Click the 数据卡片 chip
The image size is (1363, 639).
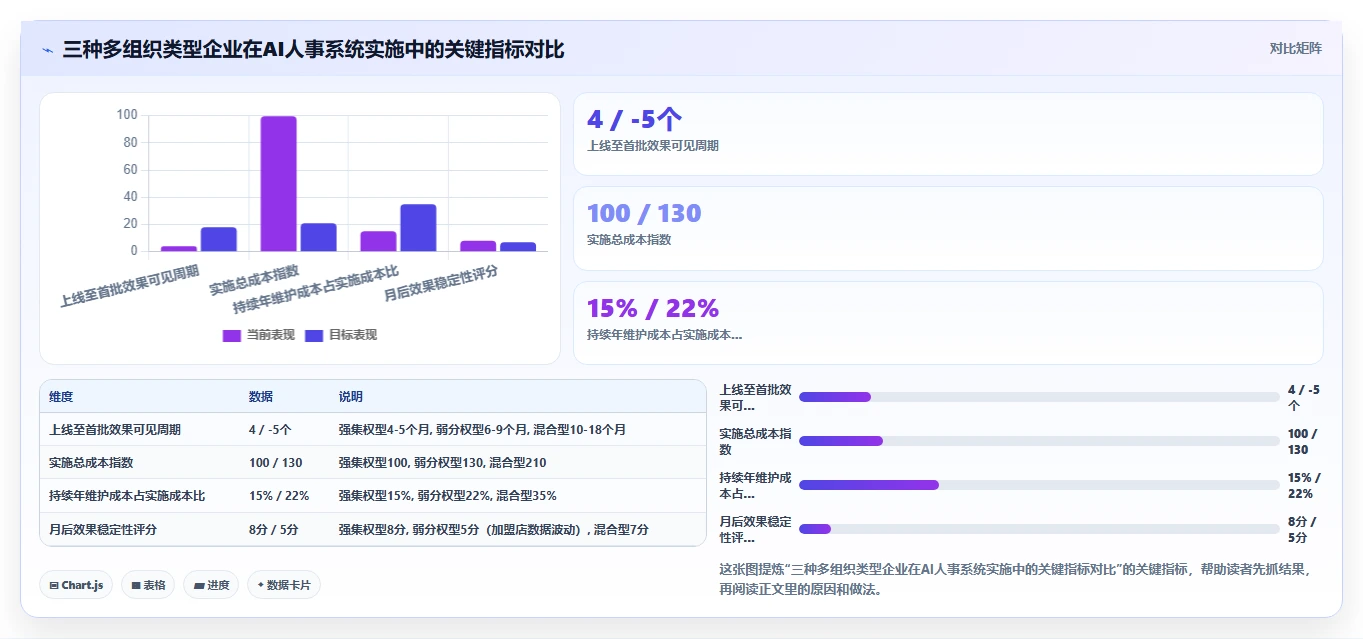(x=284, y=585)
